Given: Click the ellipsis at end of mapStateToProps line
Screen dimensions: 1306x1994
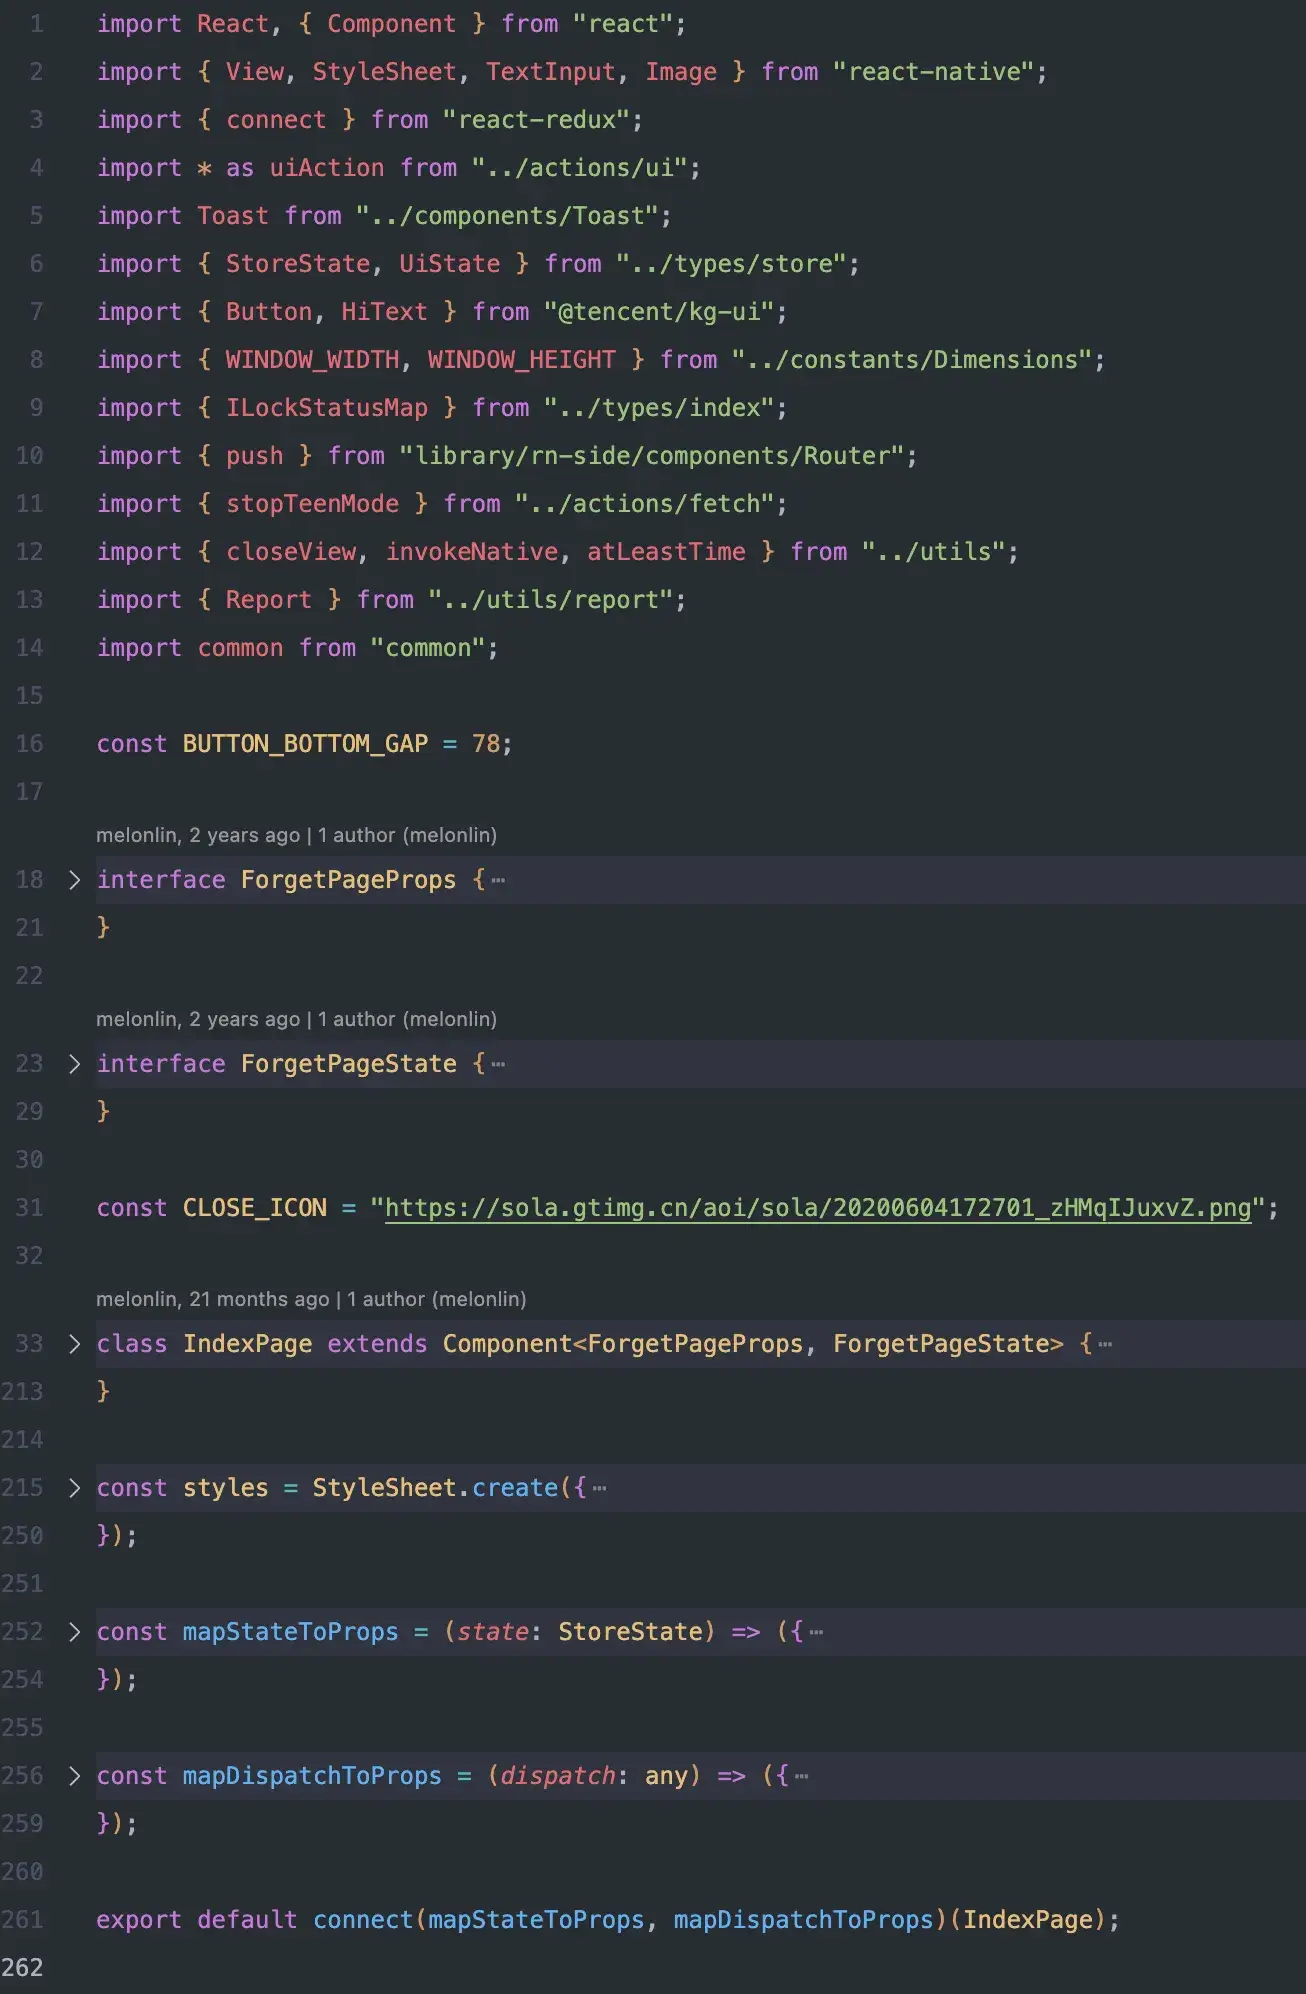Looking at the screenshot, I should click(816, 1633).
